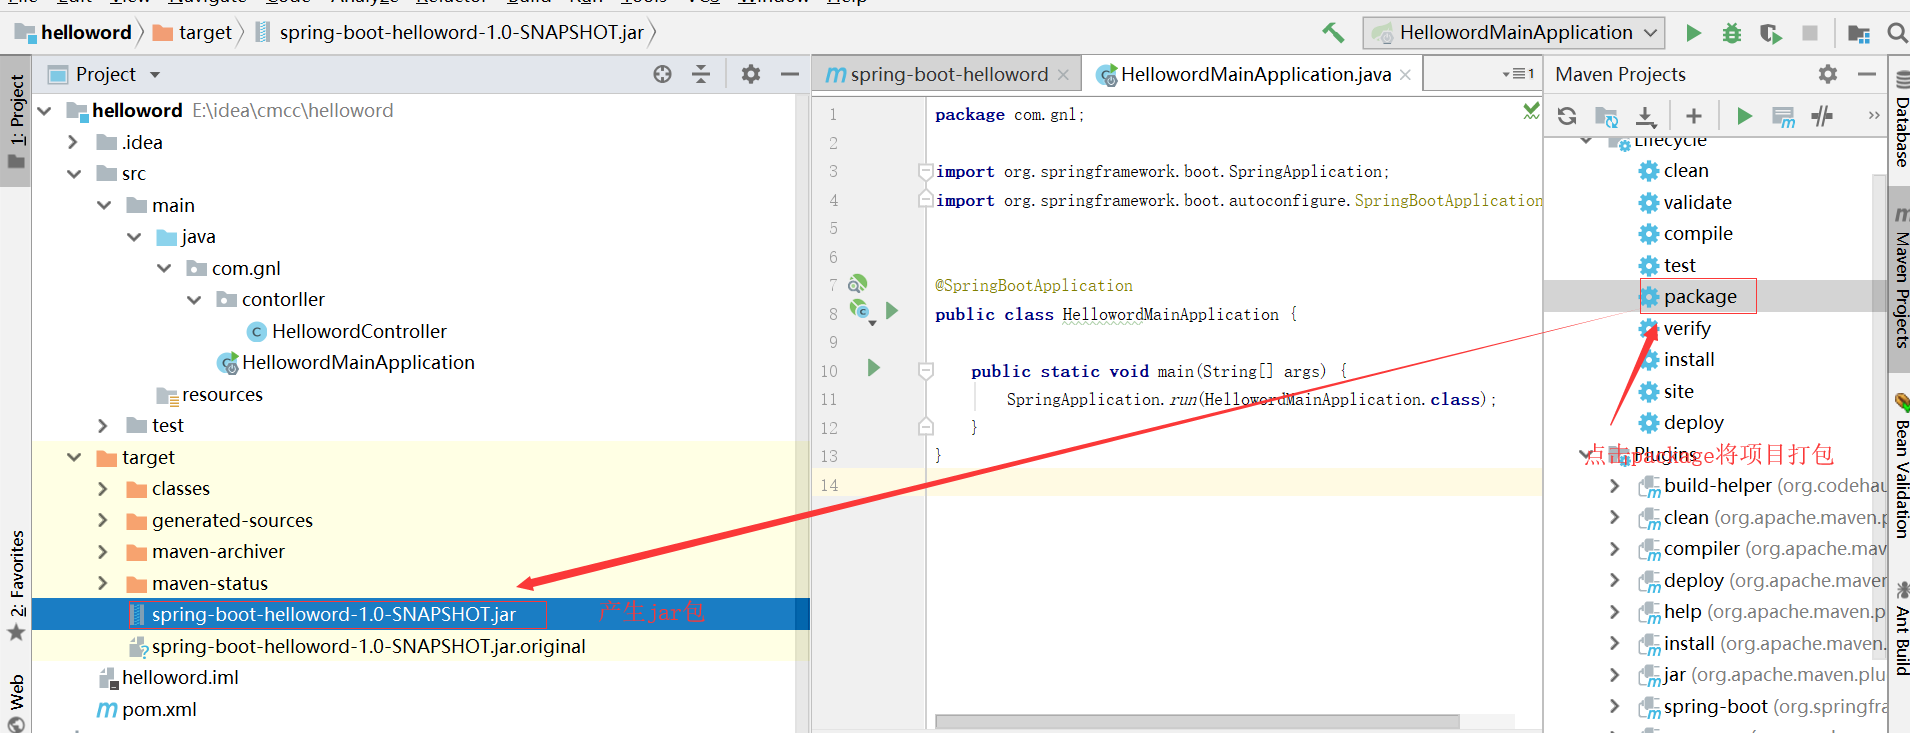Expand the .idea folder
The width and height of the screenshot is (1910, 733).
tap(72, 142)
